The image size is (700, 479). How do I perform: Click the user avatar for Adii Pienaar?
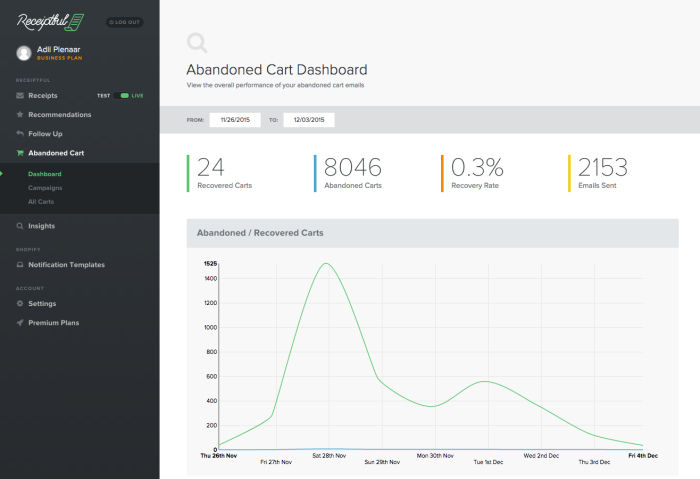24,53
